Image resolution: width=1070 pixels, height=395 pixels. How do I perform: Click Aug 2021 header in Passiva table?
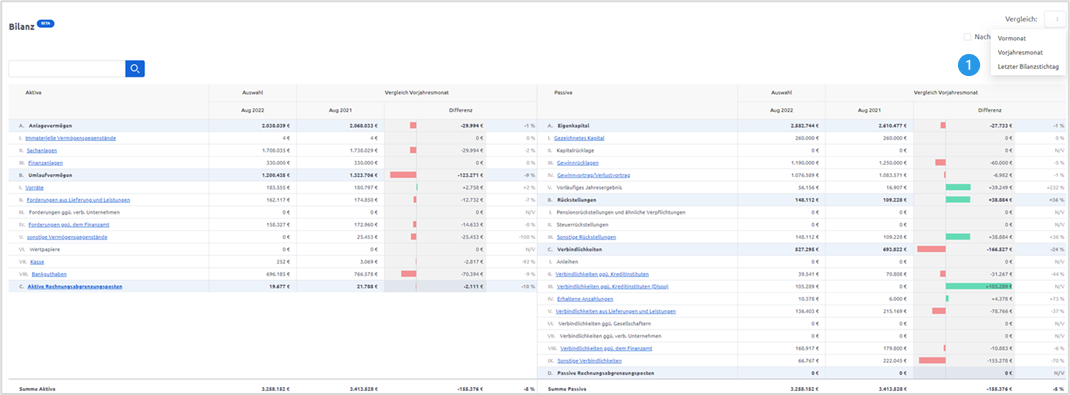[869, 110]
